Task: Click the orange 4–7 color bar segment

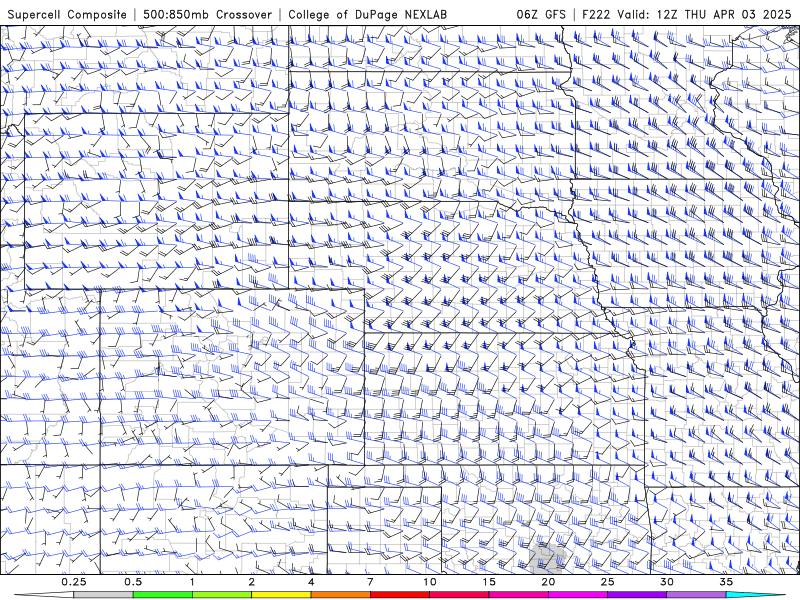Action: point(341,595)
